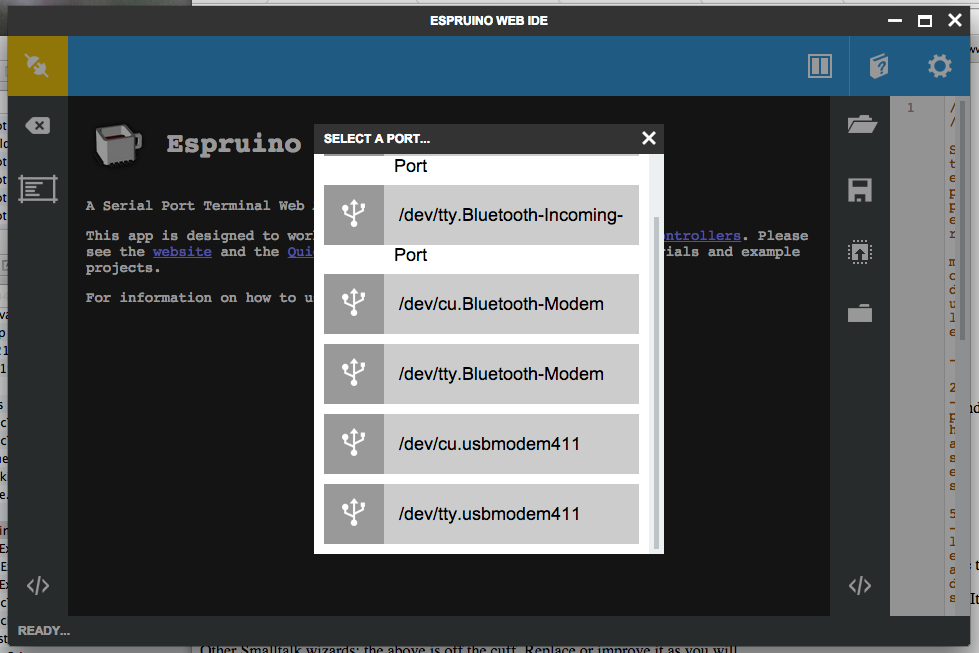The width and height of the screenshot is (979, 653).
Task: Click the Espruino mug logo
Action: coord(119,144)
